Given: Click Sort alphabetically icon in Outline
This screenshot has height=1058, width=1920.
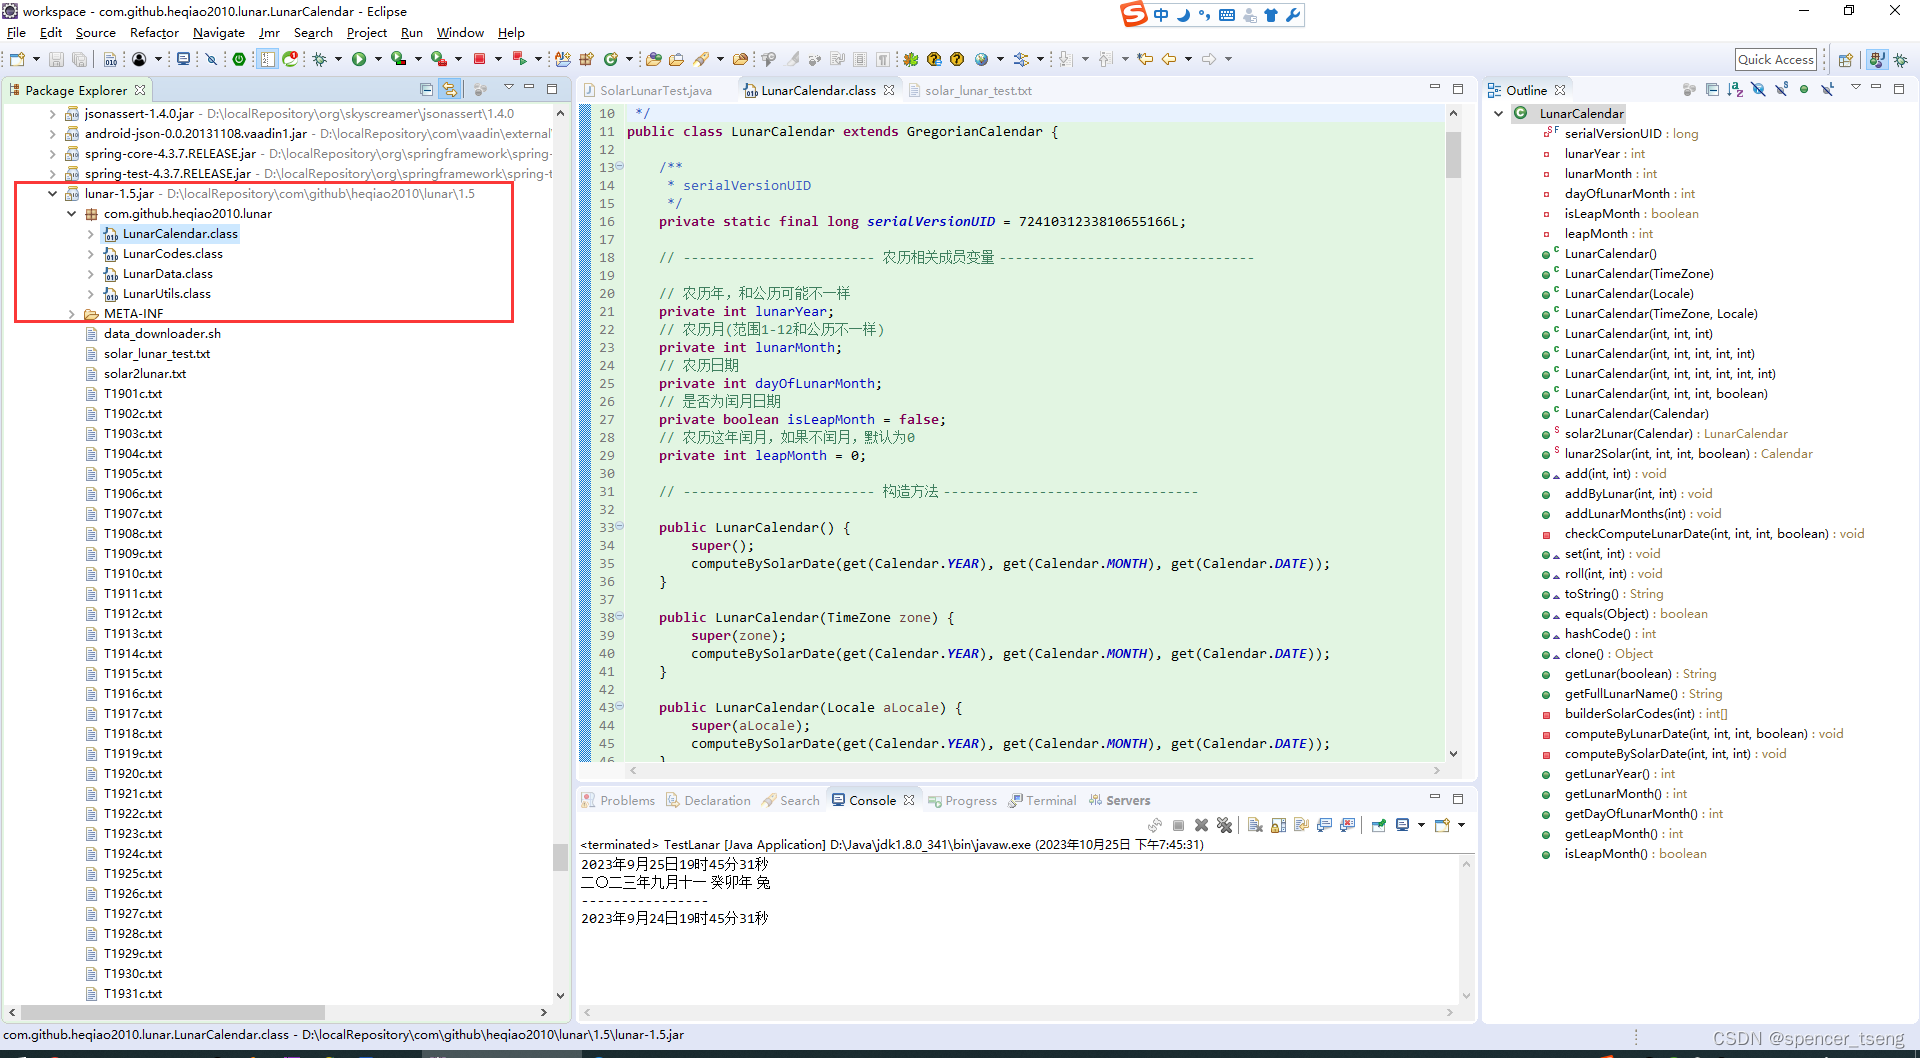Looking at the screenshot, I should click(x=1735, y=89).
